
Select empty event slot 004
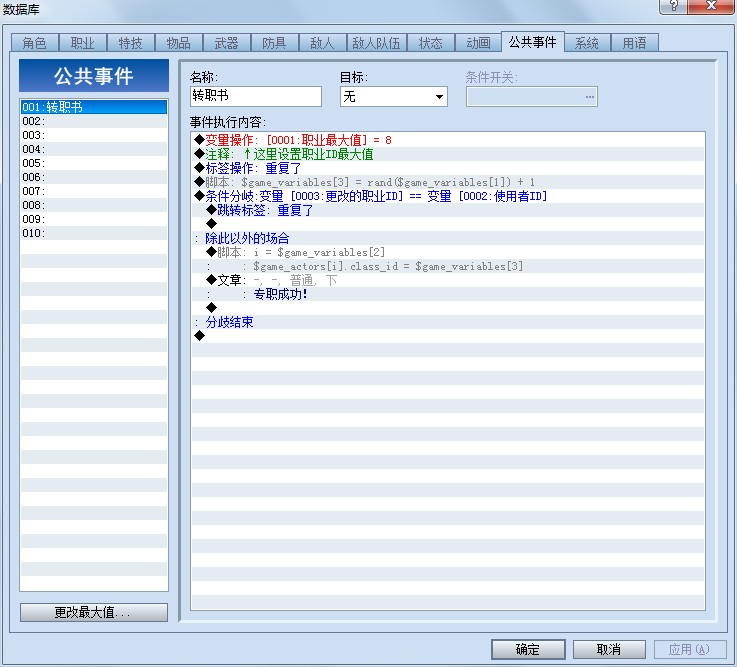click(94, 149)
